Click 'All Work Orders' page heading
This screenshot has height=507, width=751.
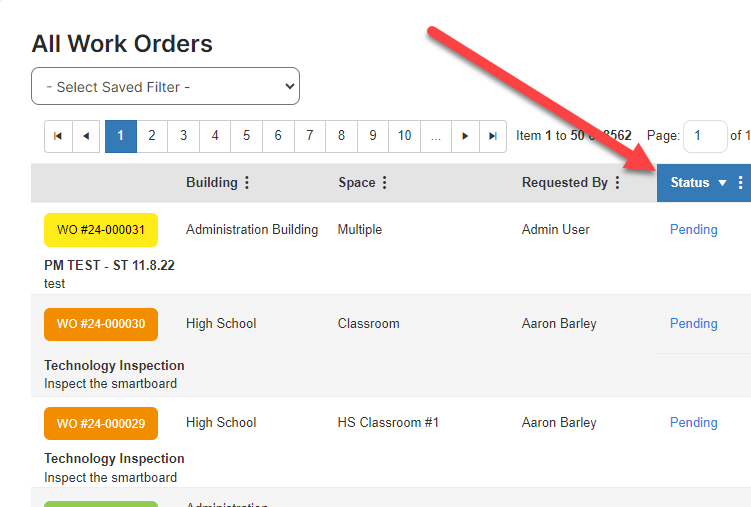tap(122, 44)
